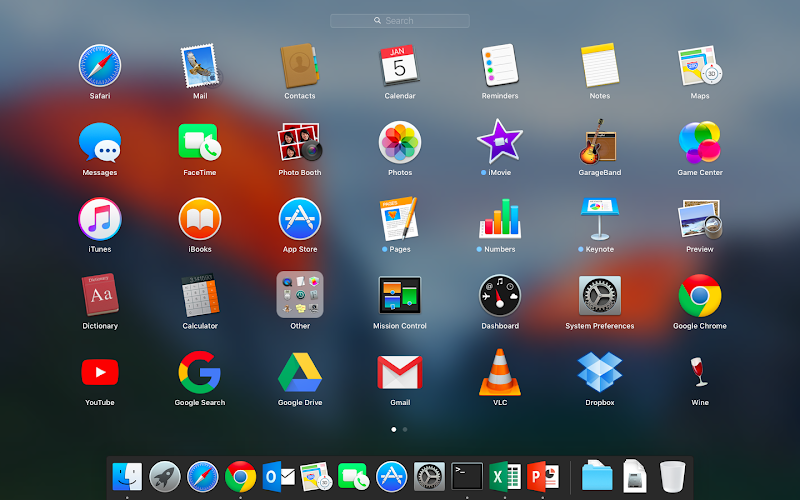This screenshot has height=500, width=800.
Task: Open Game Center
Action: click(x=699, y=142)
